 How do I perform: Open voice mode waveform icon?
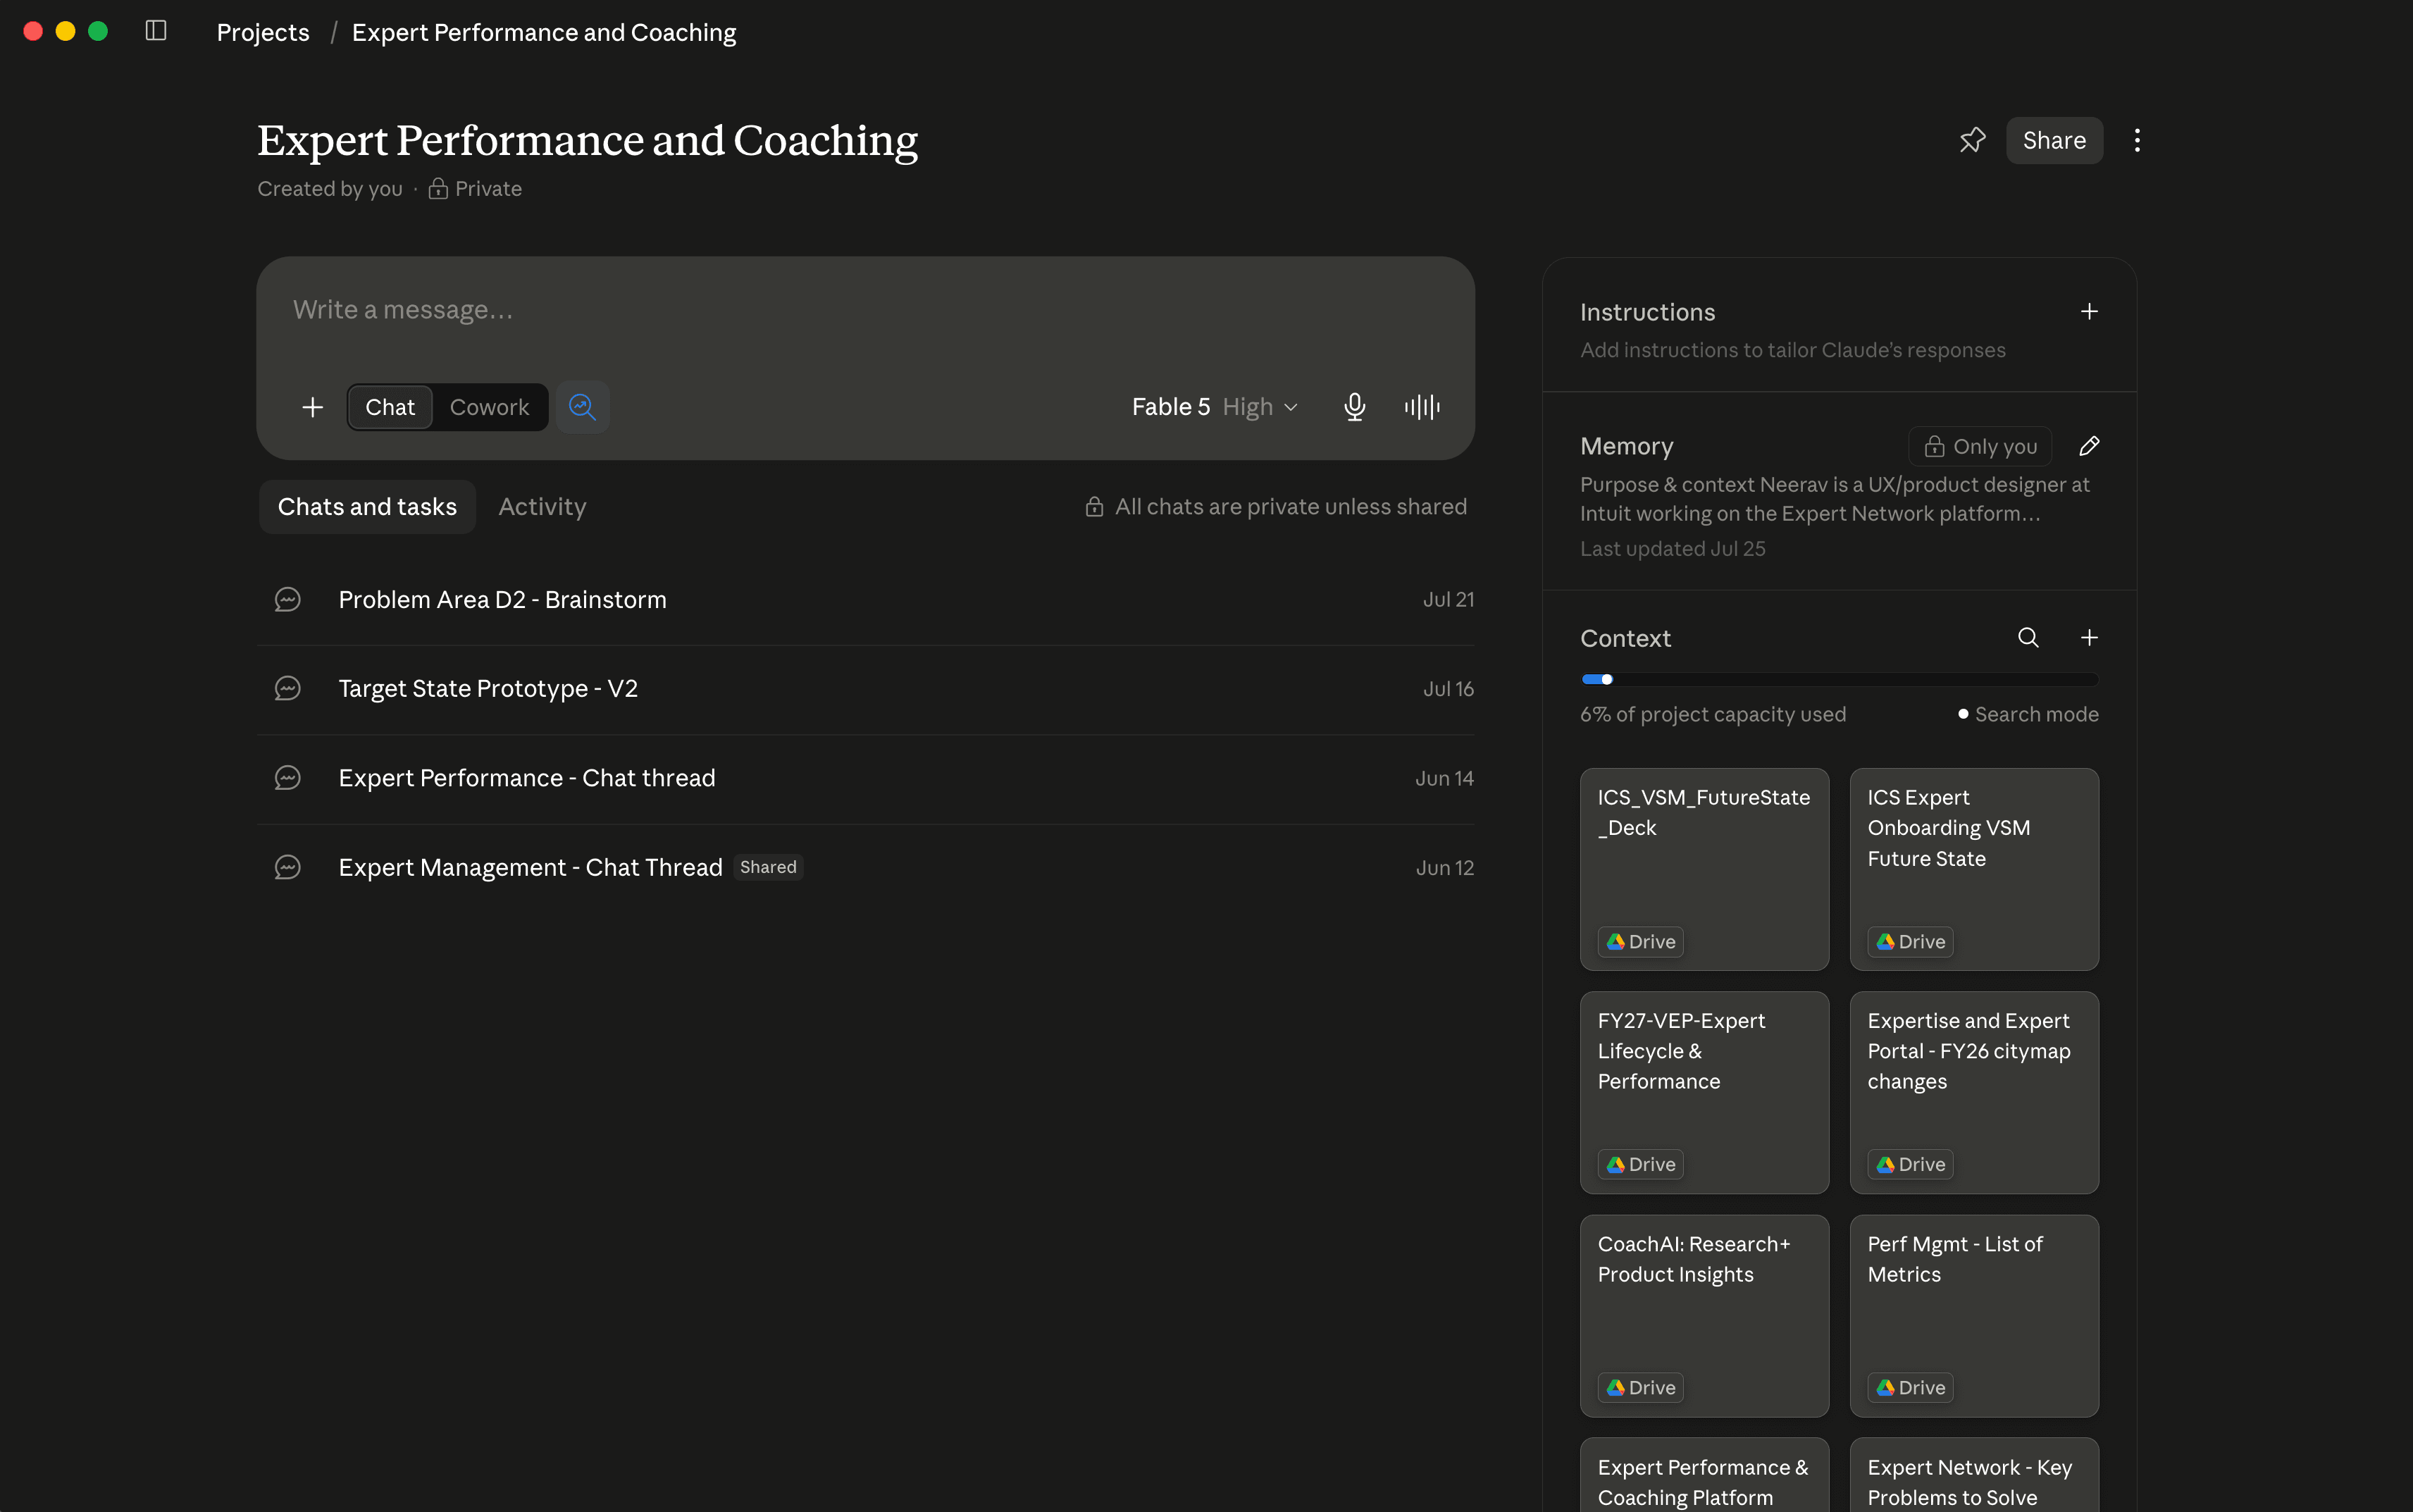tap(1422, 407)
